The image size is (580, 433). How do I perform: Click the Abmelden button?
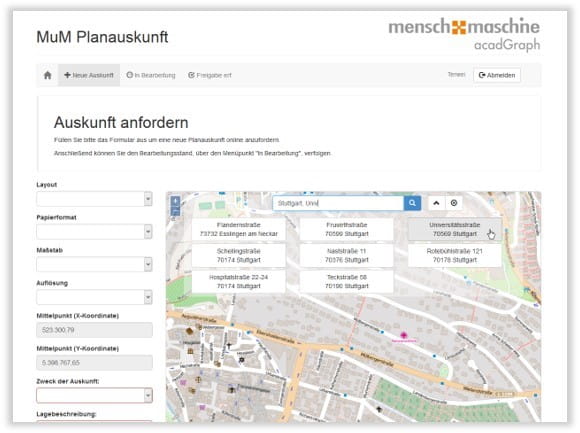[x=497, y=75]
